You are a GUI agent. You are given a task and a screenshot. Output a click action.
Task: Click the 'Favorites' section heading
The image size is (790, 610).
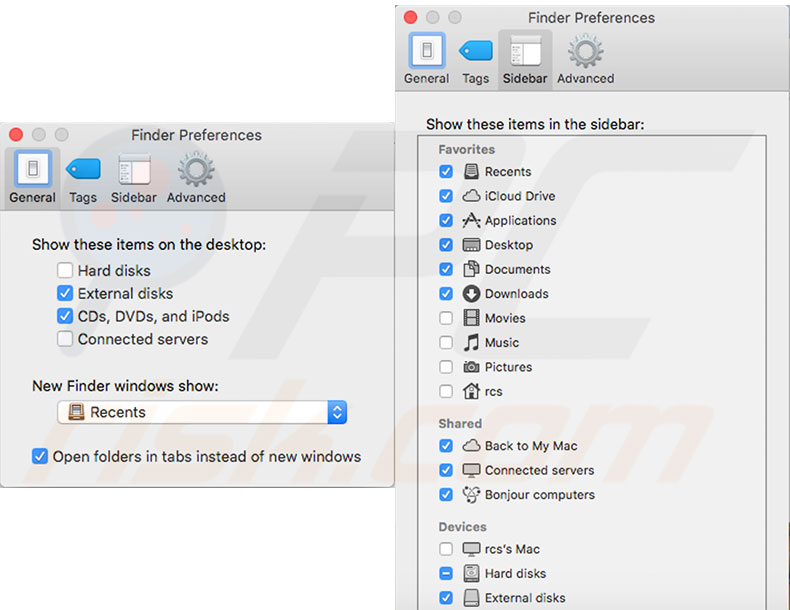pos(467,150)
